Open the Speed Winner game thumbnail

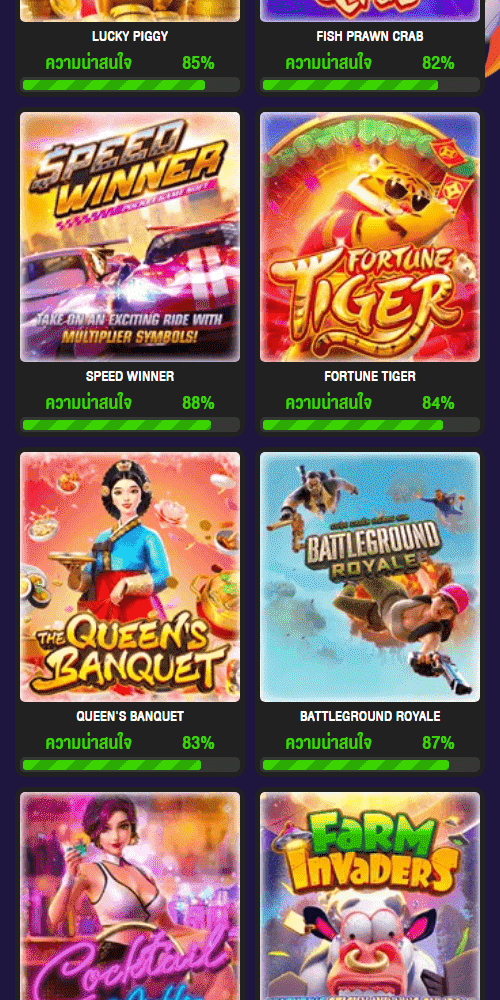coord(130,237)
